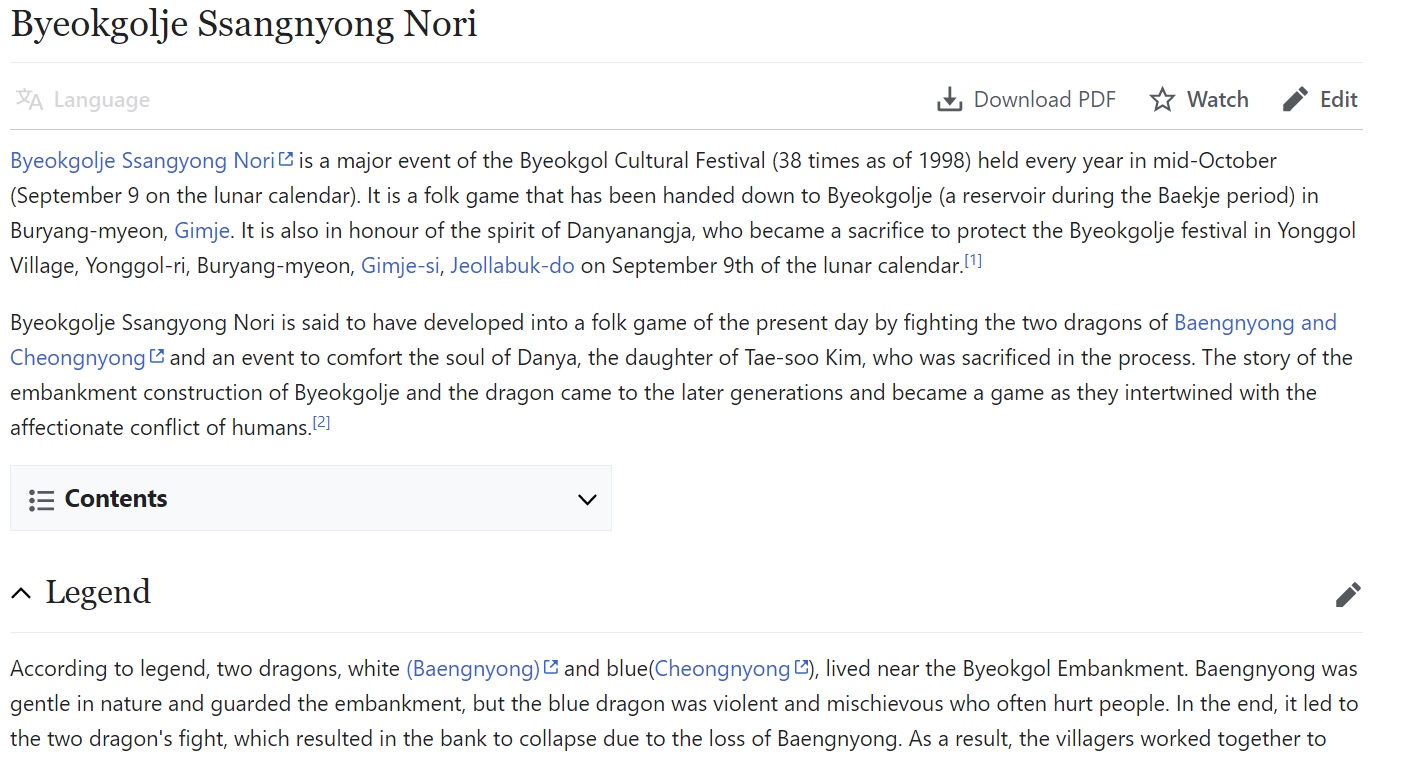
Task: Open the Baengnyong and Cheongnyong link
Action: (x=1255, y=323)
